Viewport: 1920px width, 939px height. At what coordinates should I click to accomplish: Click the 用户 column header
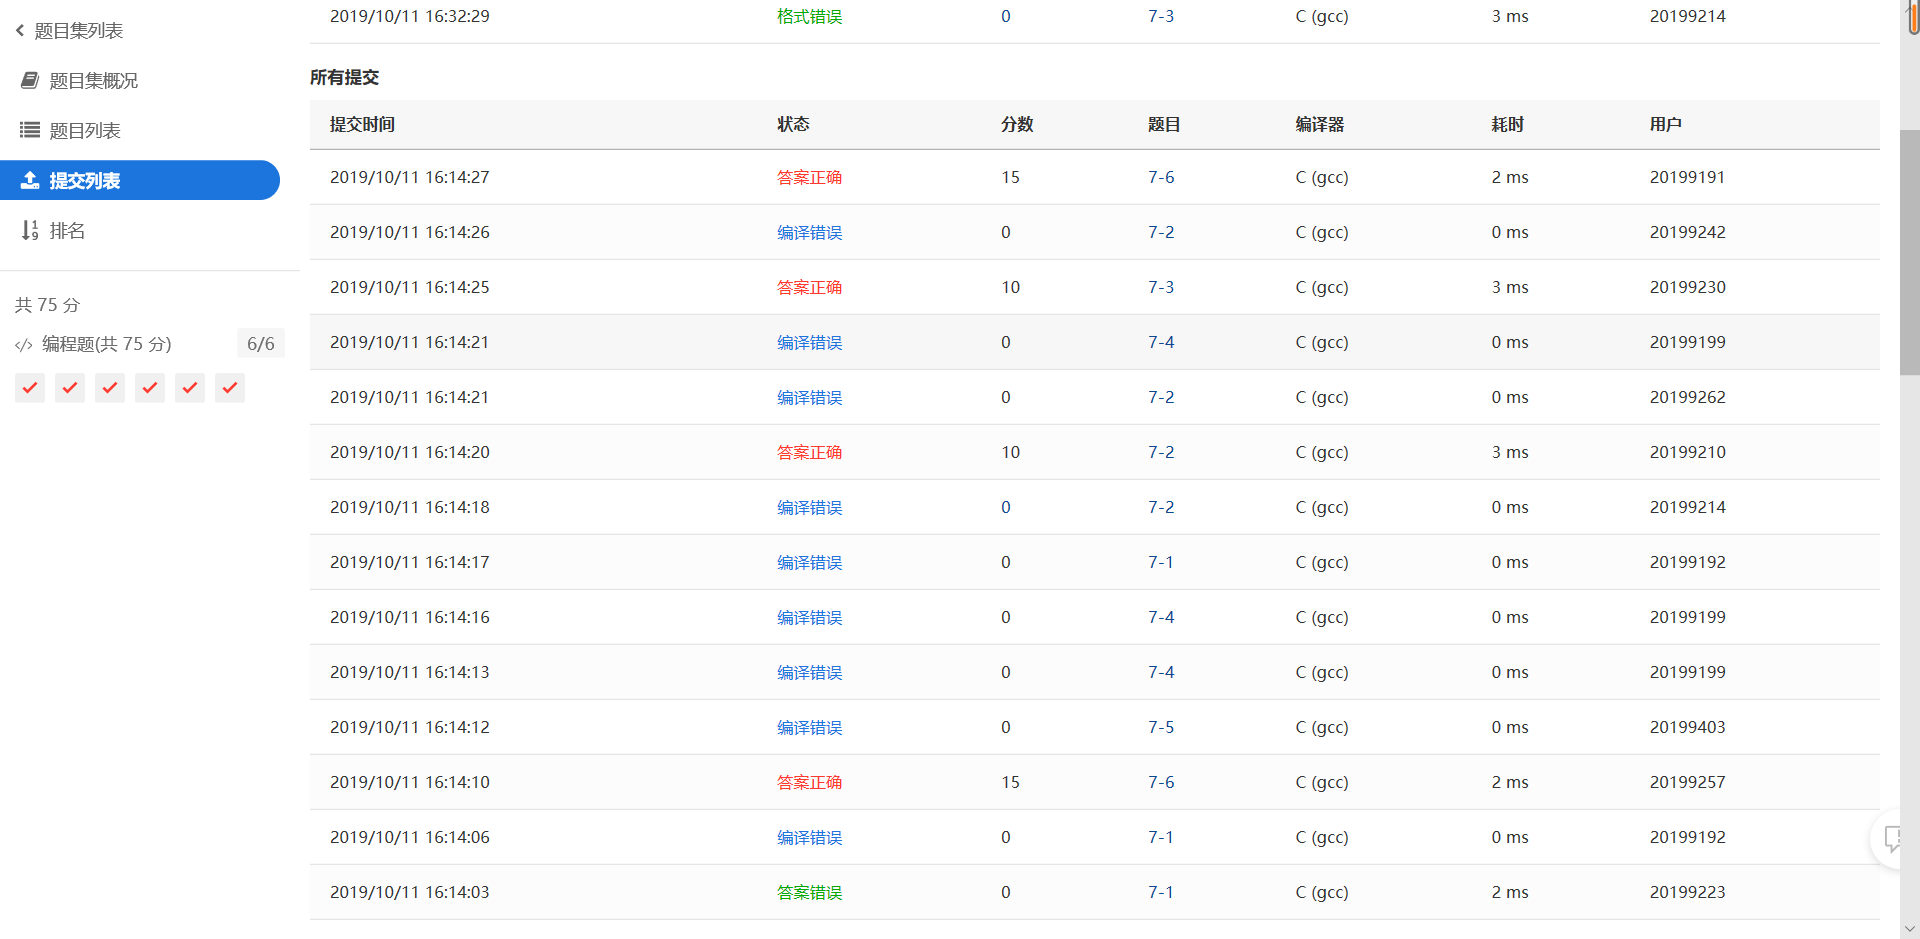click(x=1666, y=124)
